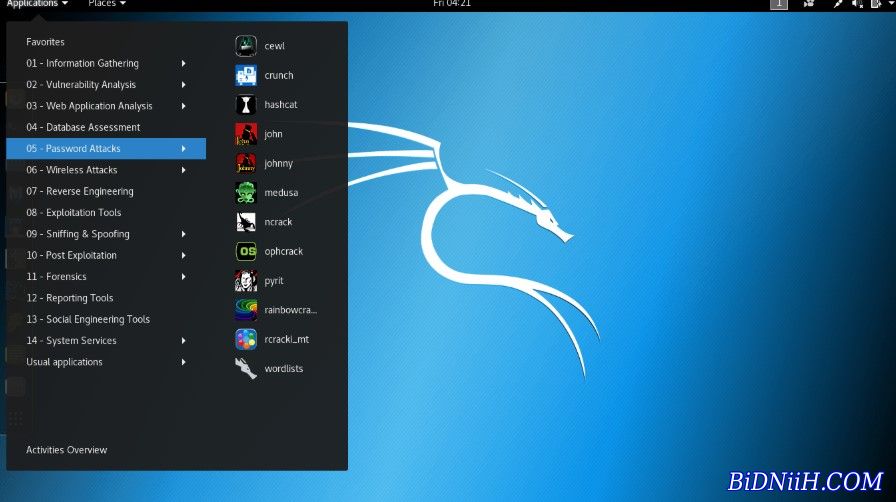Click the power status icon in top bar
896x502 pixels.
pyautogui.click(x=876, y=3)
